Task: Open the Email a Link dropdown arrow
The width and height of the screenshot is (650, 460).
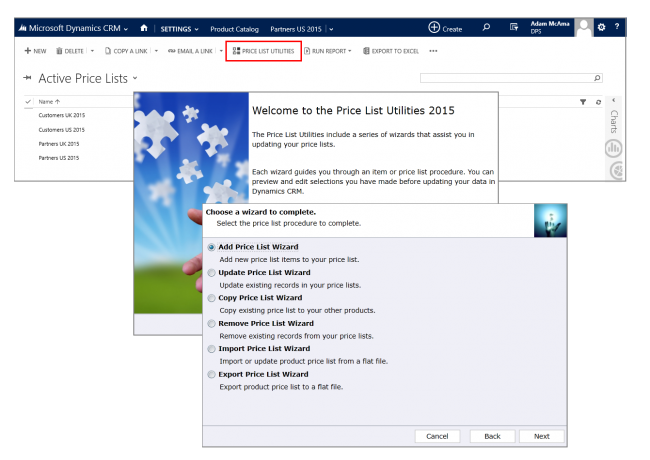Action: [x=221, y=51]
